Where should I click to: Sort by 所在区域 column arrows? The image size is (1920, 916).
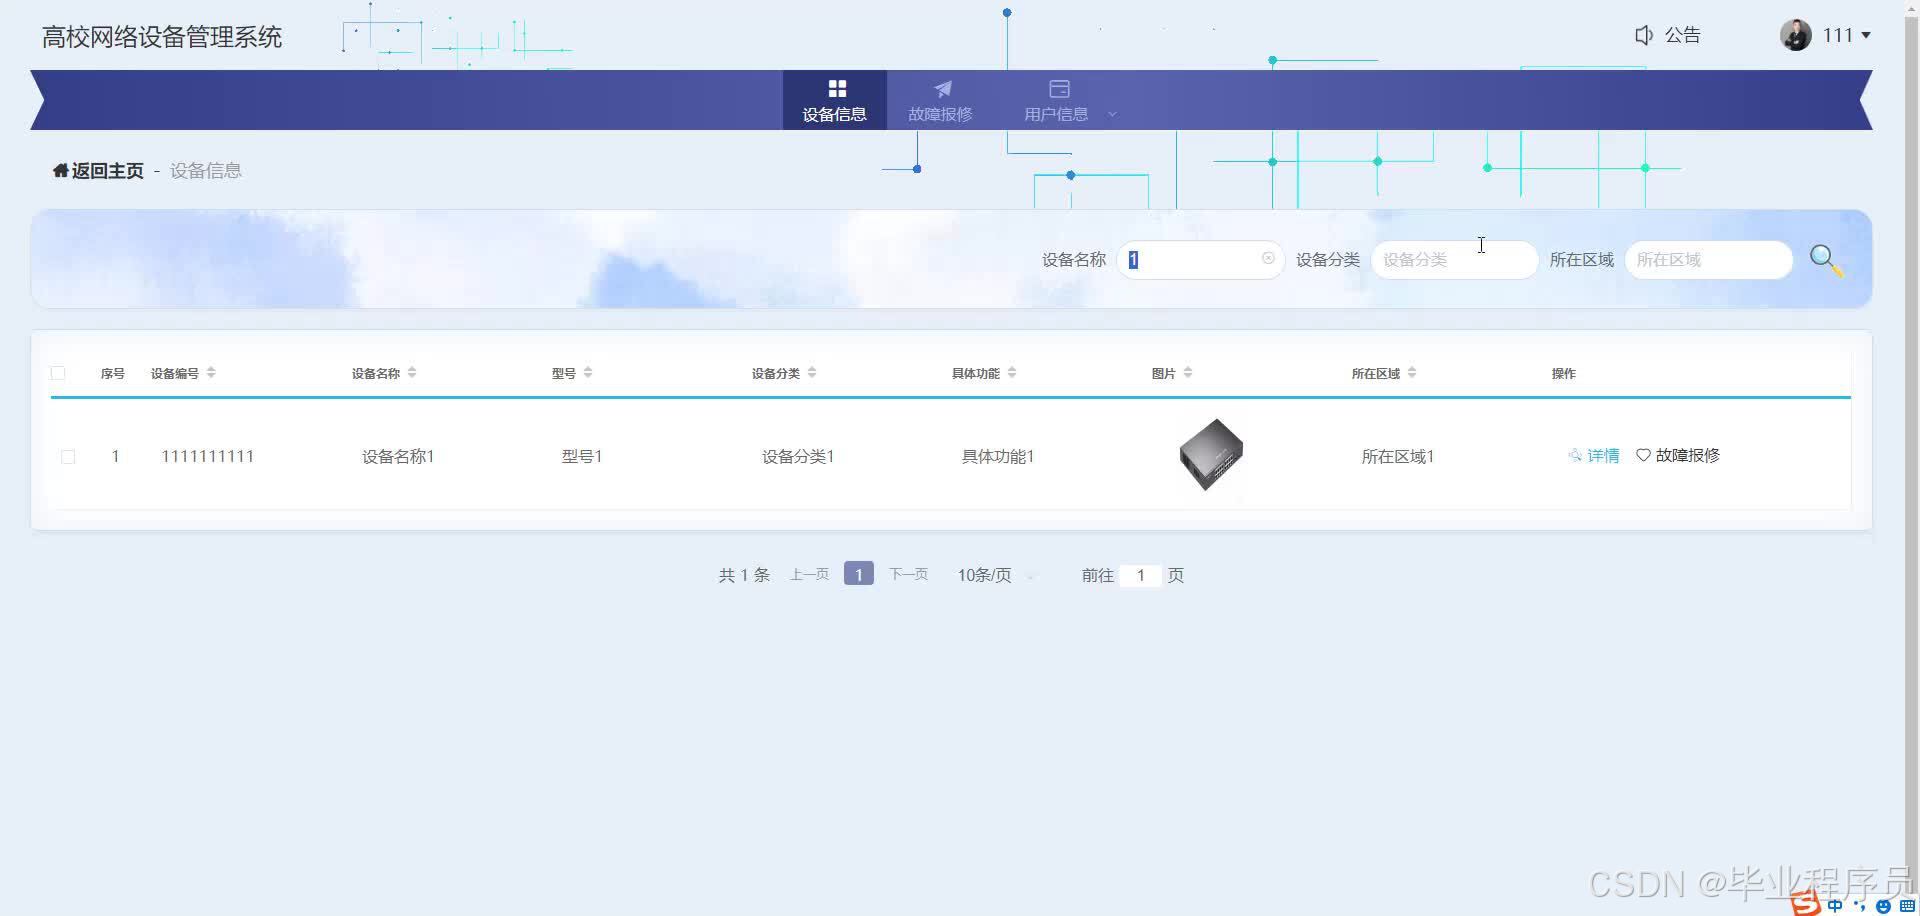point(1412,373)
